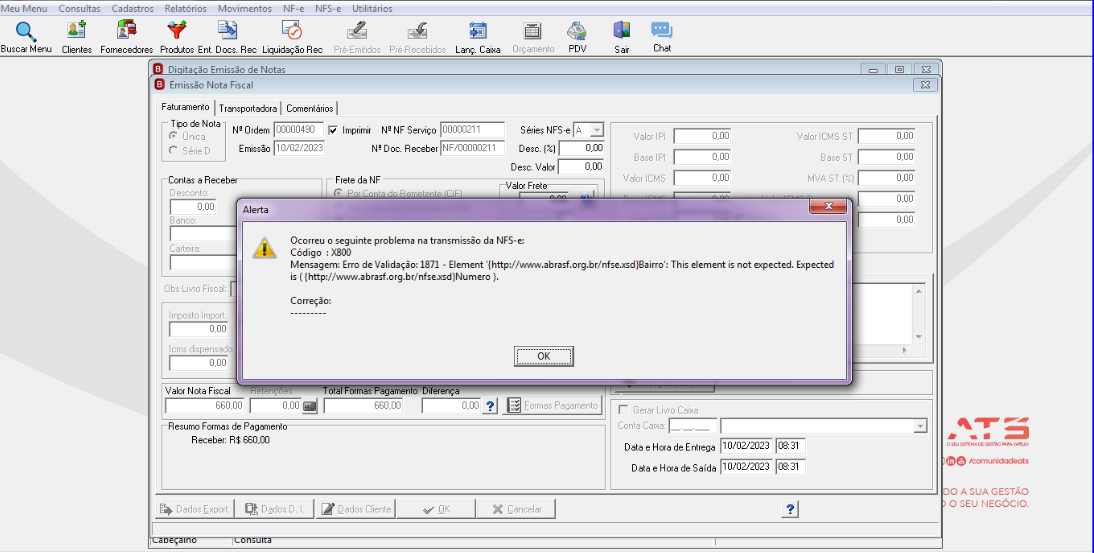Click the Nº Ordem input field
Viewport: 1094px width, 553px height.
pos(299,130)
